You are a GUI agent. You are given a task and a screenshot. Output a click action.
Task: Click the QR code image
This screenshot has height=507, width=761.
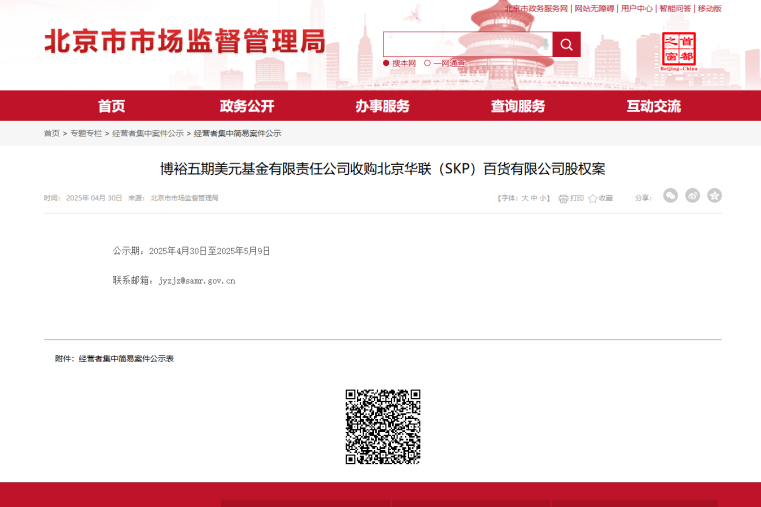pyautogui.click(x=383, y=426)
